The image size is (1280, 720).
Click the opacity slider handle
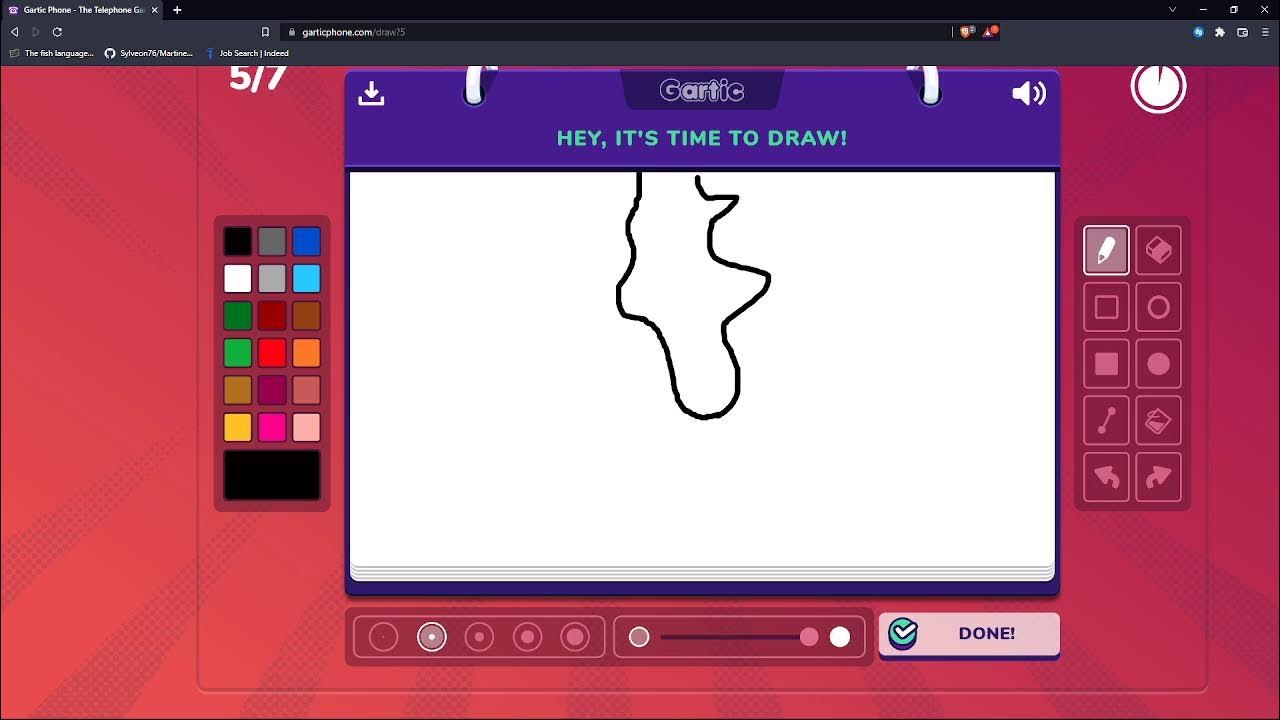(809, 637)
